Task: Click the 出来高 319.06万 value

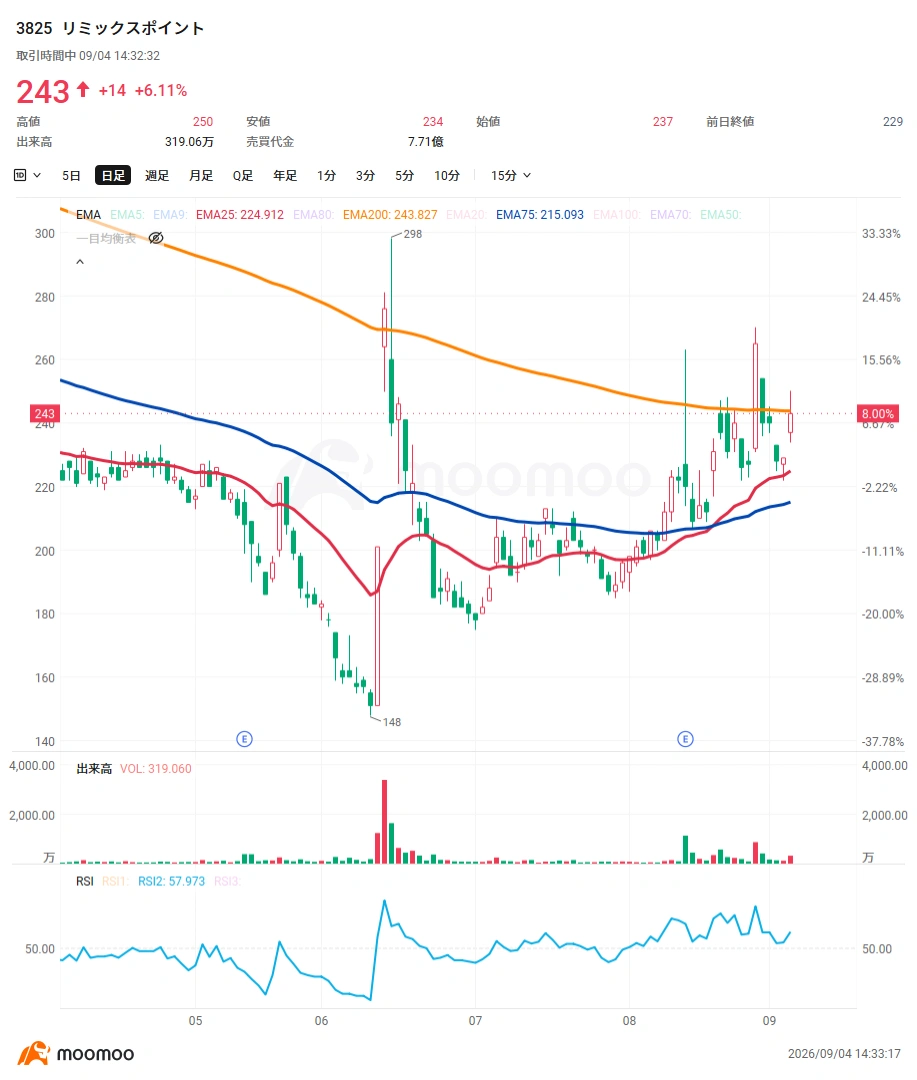Action: [x=189, y=142]
